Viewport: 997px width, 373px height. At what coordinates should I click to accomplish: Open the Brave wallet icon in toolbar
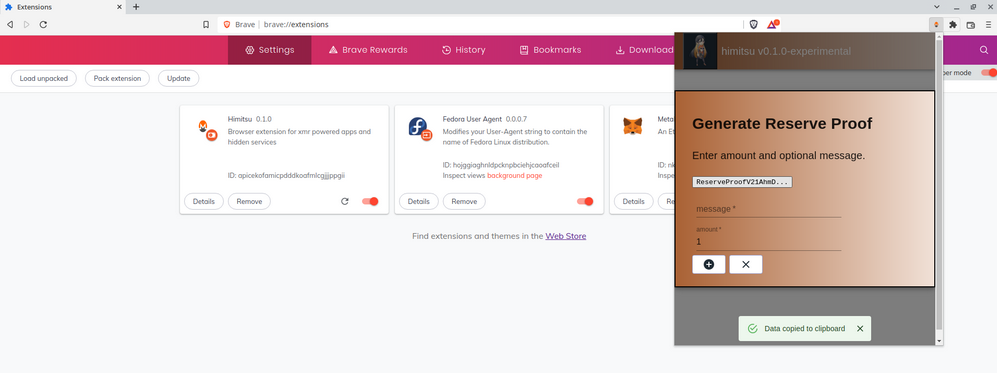(x=970, y=25)
